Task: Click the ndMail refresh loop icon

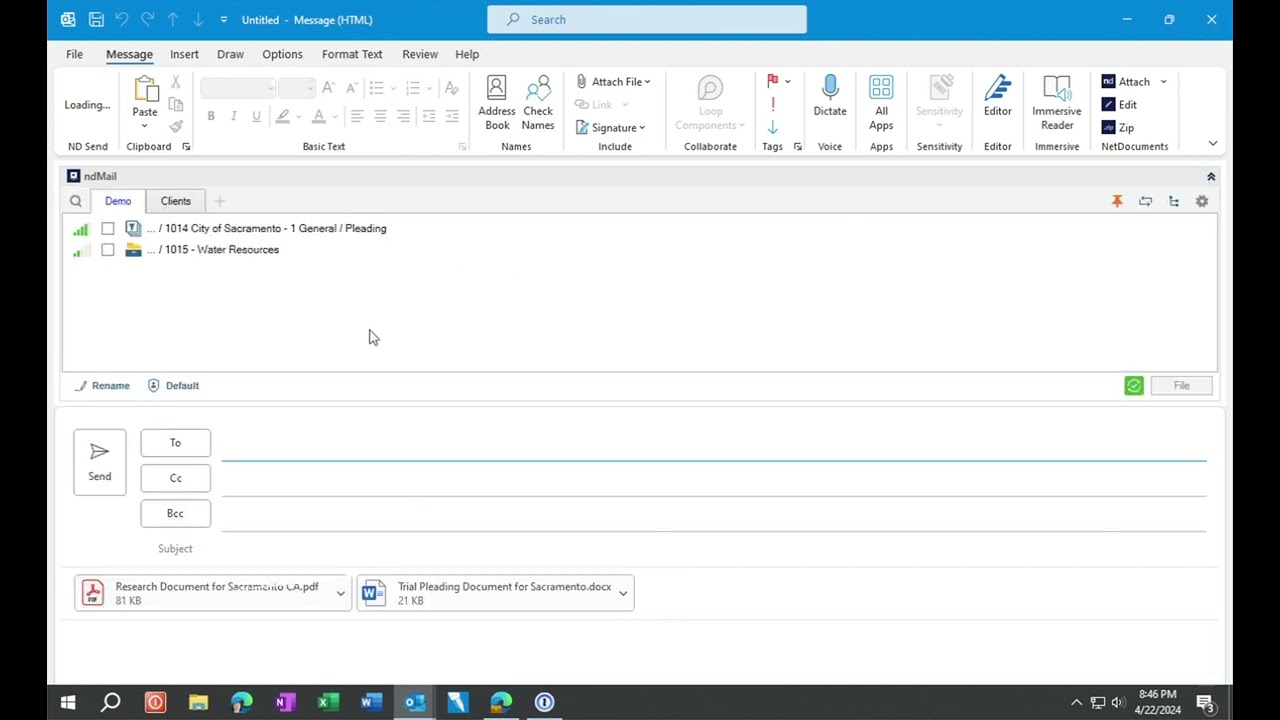Action: coord(1145,201)
